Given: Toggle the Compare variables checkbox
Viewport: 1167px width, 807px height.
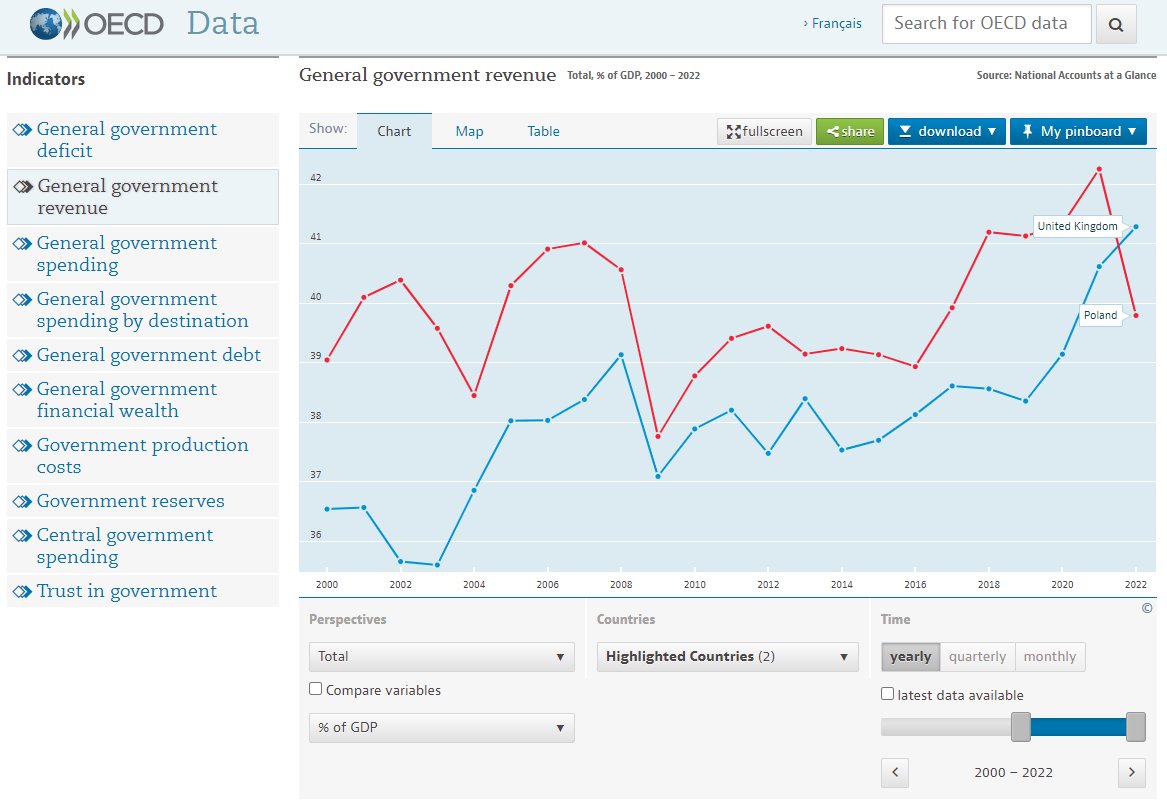Looking at the screenshot, I should (316, 689).
